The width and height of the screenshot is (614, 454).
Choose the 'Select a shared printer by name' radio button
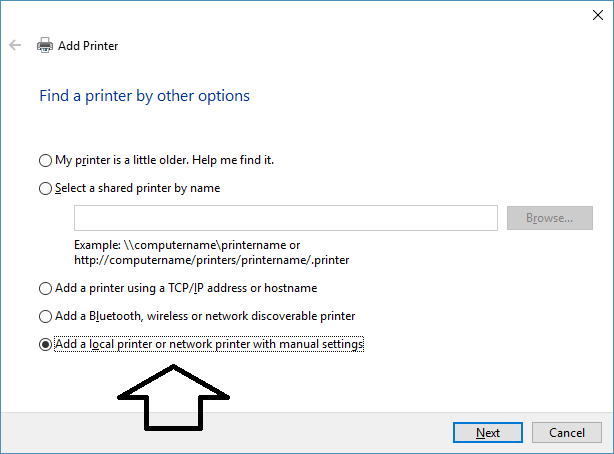(45, 188)
